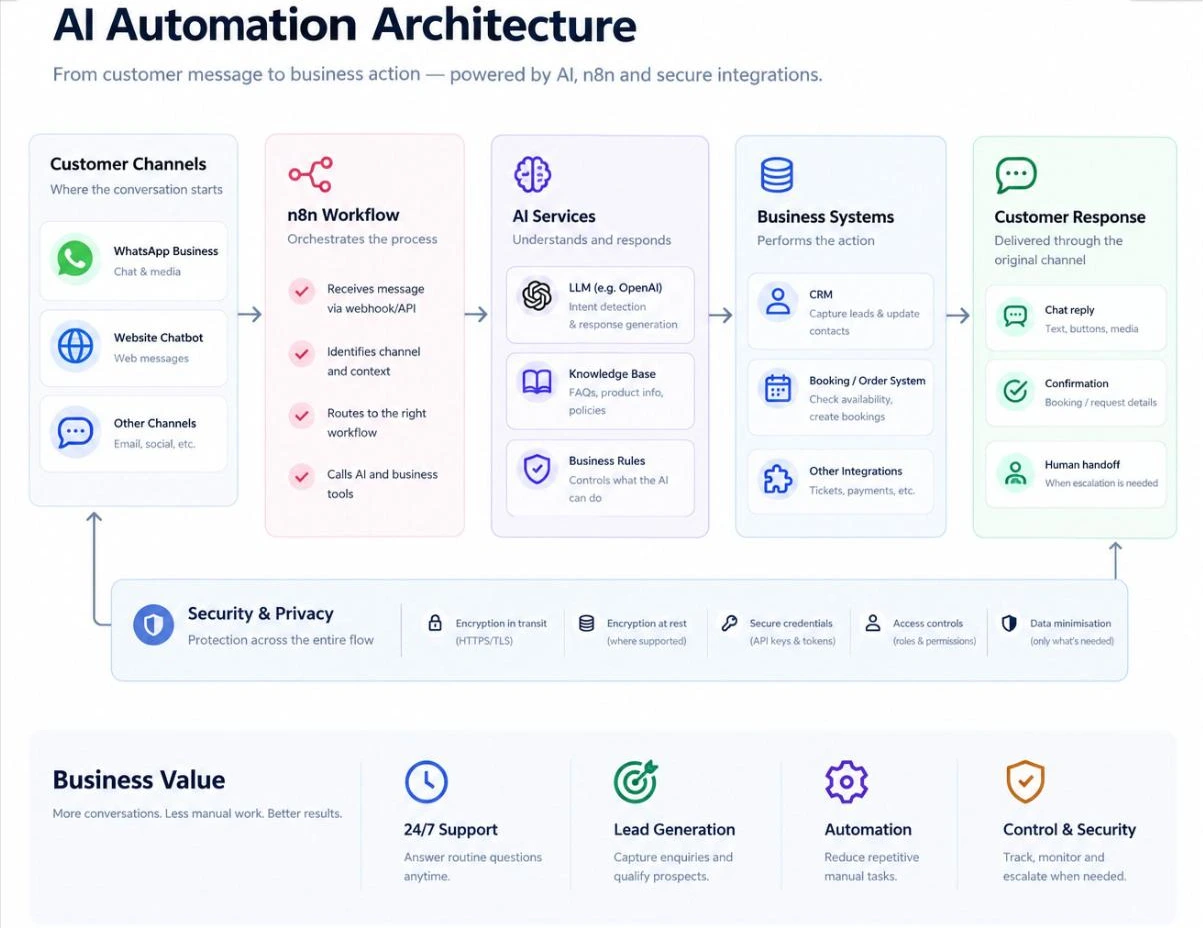Select the Website Chatbot card title

tap(158, 338)
